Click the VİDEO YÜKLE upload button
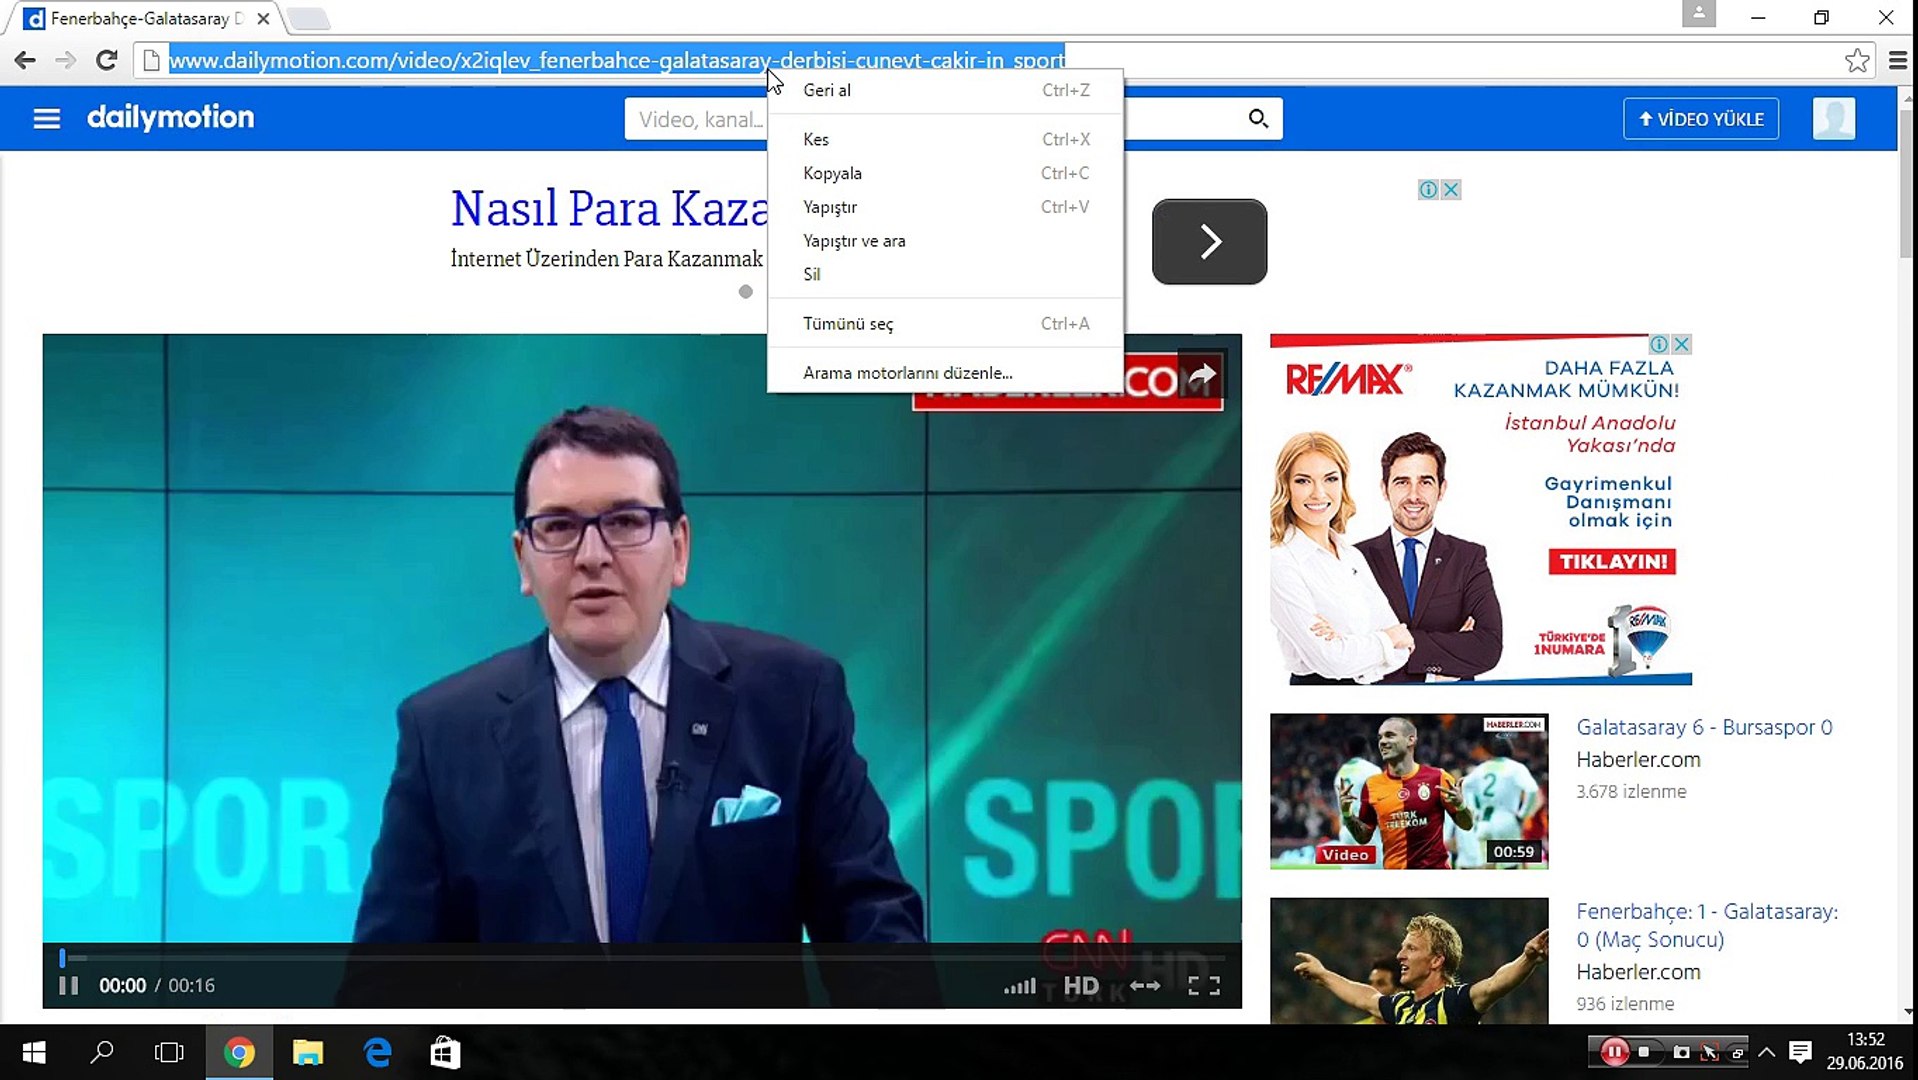Viewport: 1918px width, 1080px height. (1701, 119)
